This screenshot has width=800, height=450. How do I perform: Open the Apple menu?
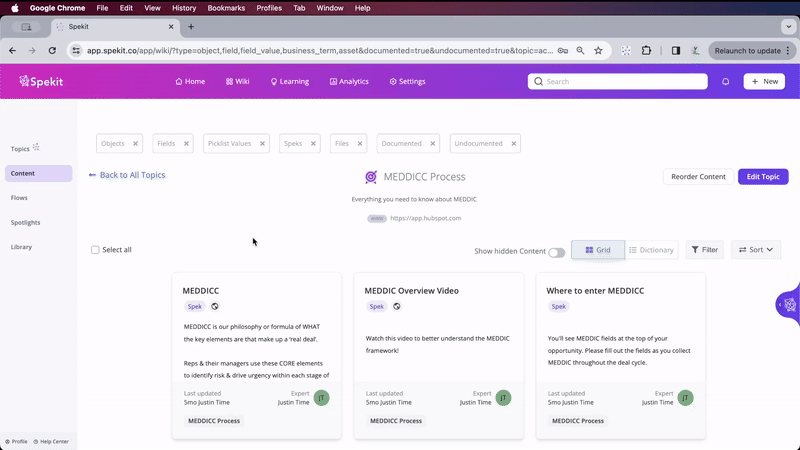click(15, 8)
